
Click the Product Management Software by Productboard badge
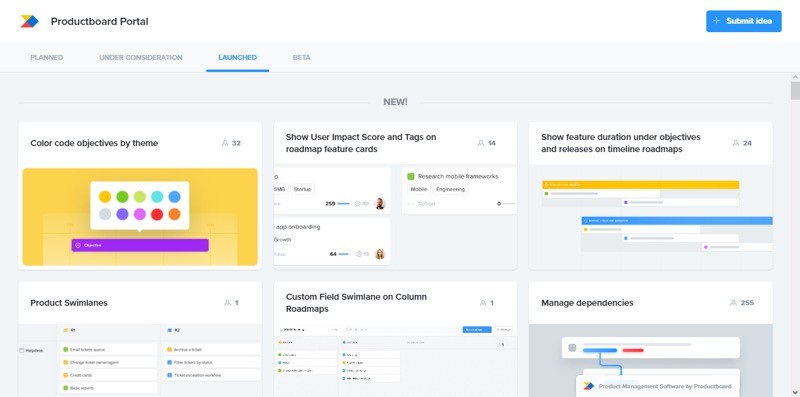(x=658, y=386)
